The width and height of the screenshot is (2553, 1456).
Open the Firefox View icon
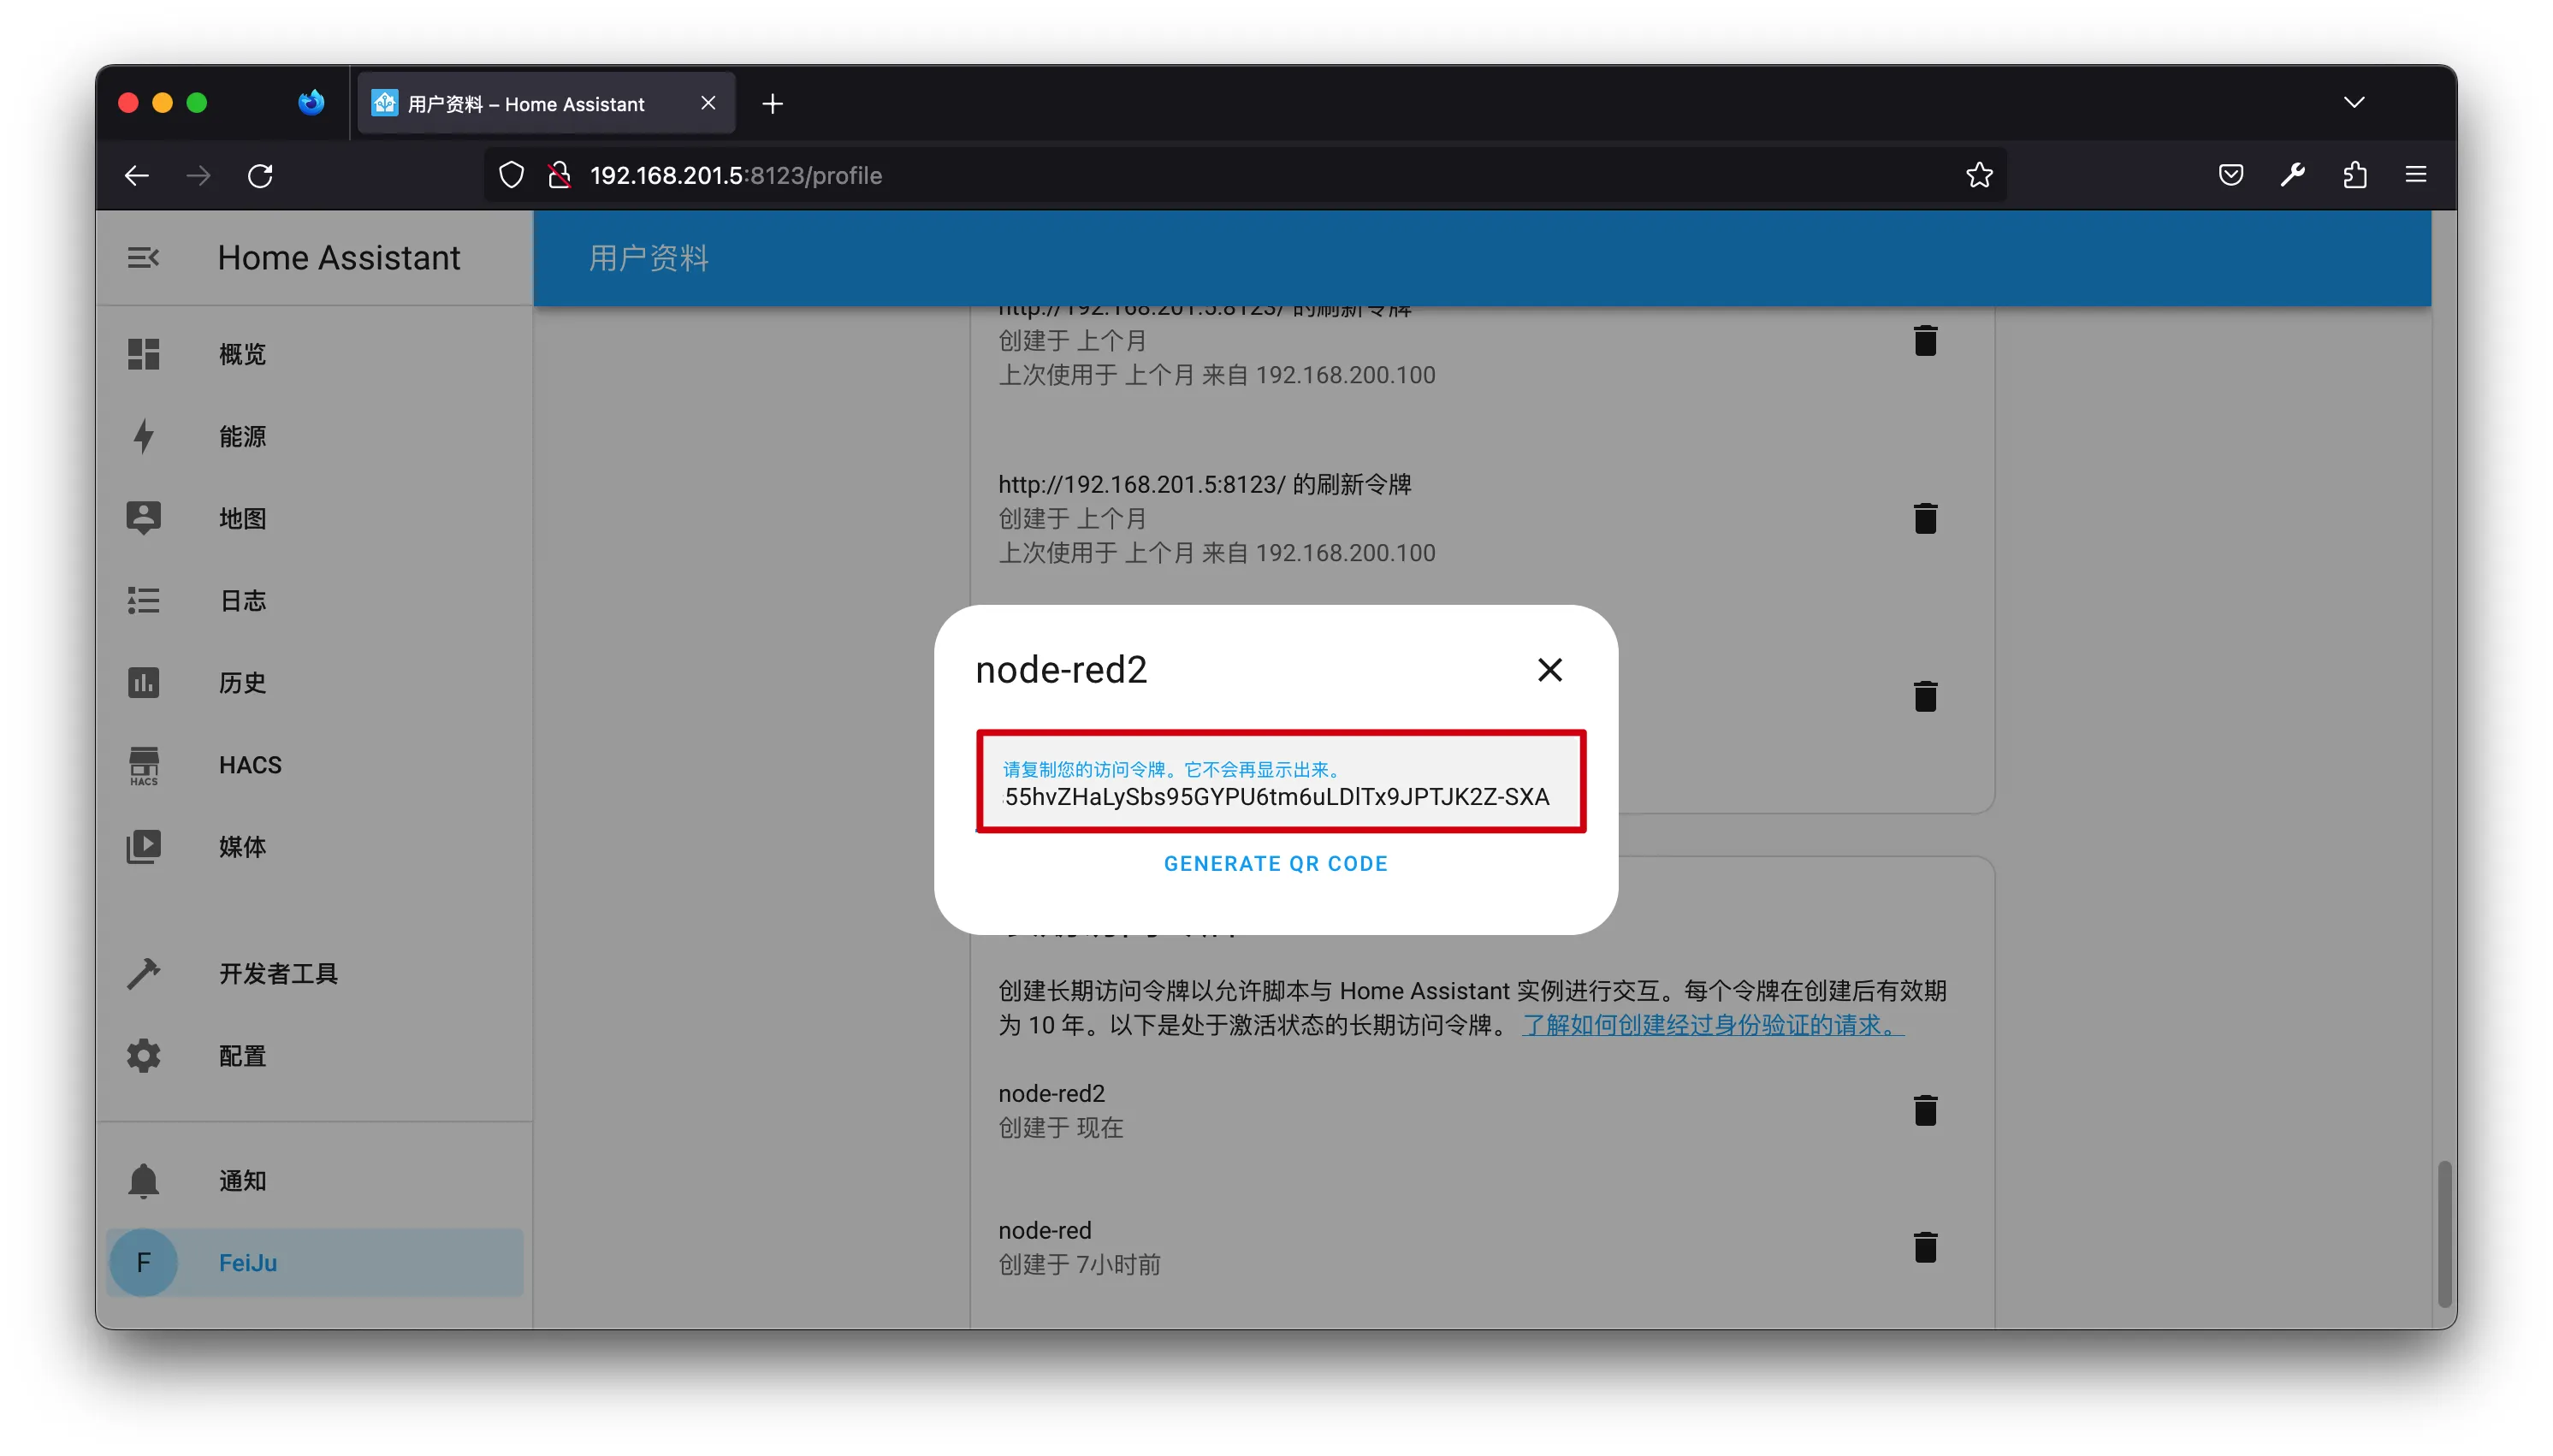click(x=311, y=102)
